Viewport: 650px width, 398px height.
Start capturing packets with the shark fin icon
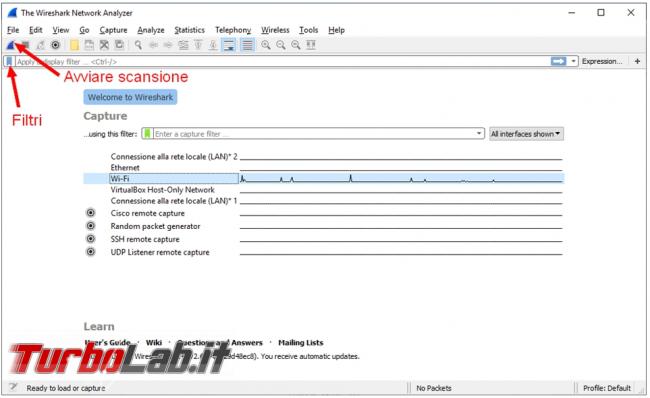click(x=11, y=44)
